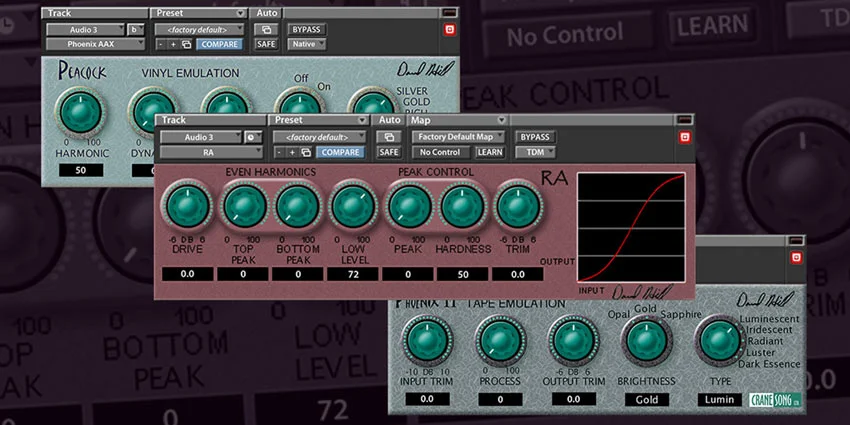Open Phoenix AAX plugin selector dropdown
The height and width of the screenshot is (425, 850).
[x=95, y=44]
